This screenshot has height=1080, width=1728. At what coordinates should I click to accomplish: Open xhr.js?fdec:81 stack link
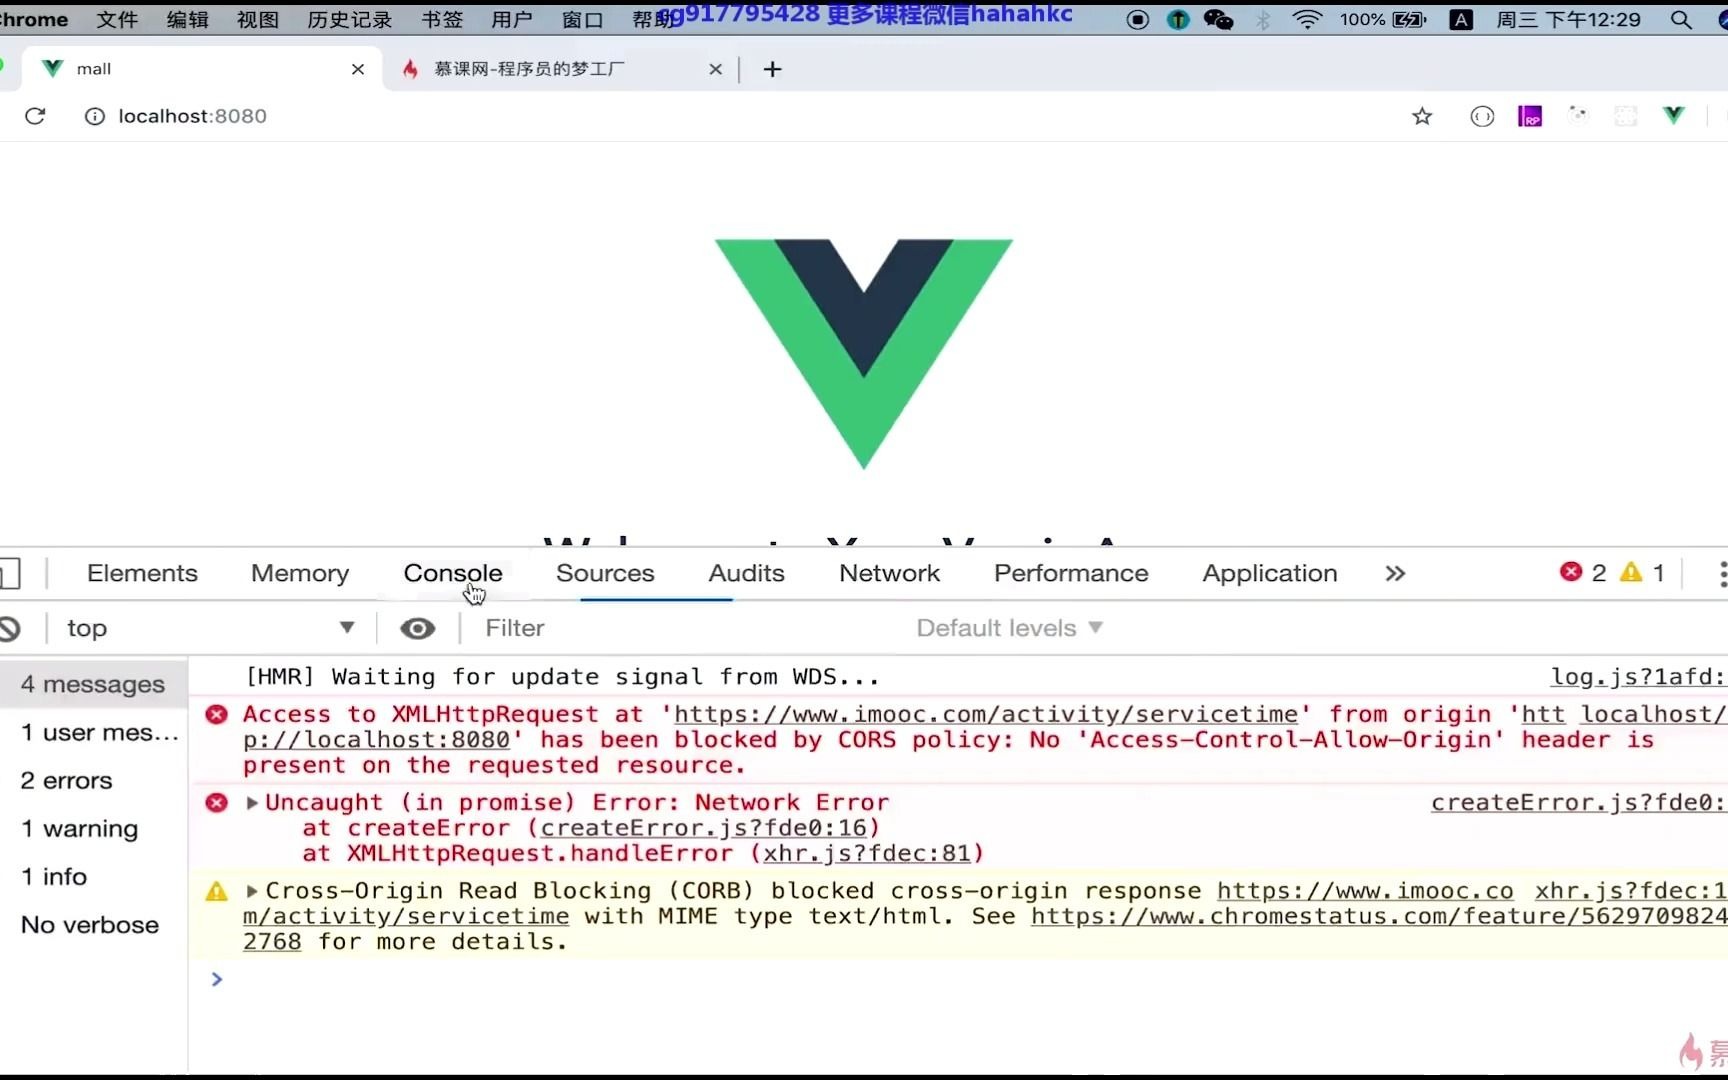coord(867,853)
